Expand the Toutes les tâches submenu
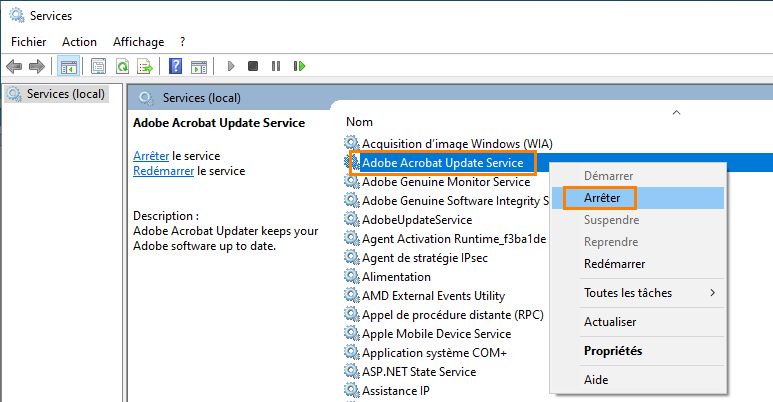 (638, 293)
